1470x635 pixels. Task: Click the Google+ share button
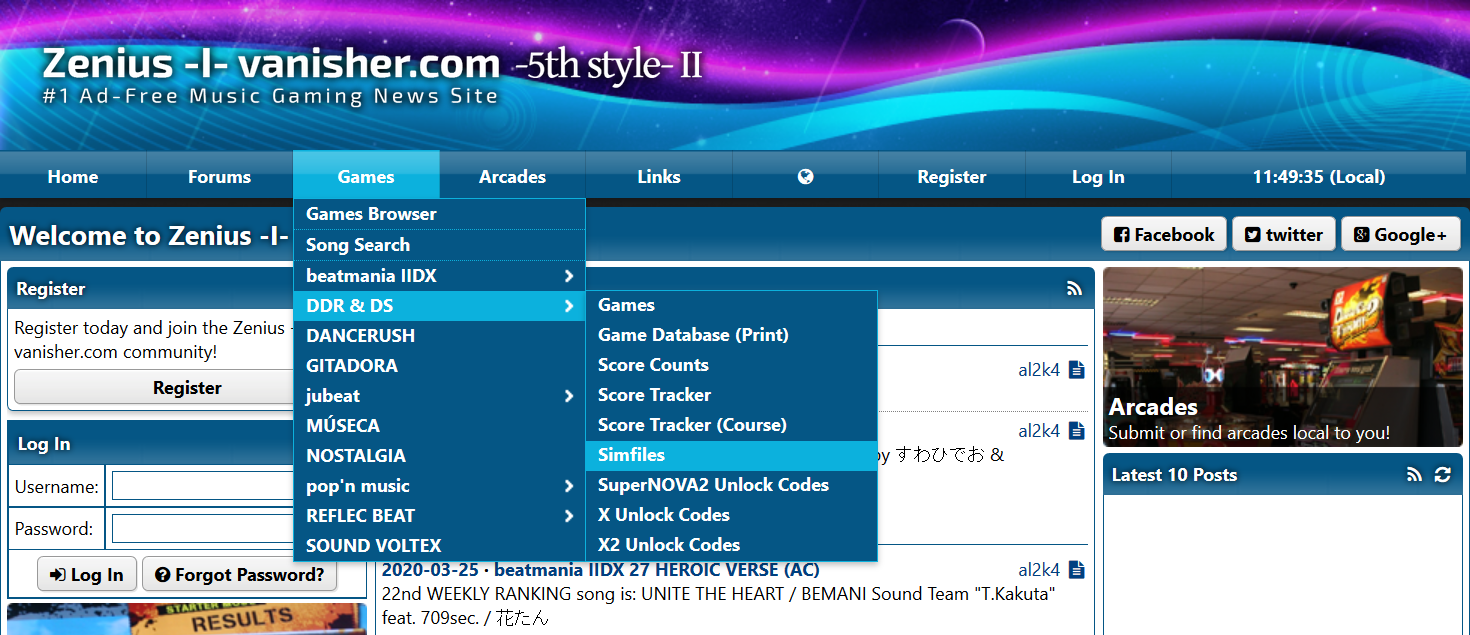[x=1400, y=235]
